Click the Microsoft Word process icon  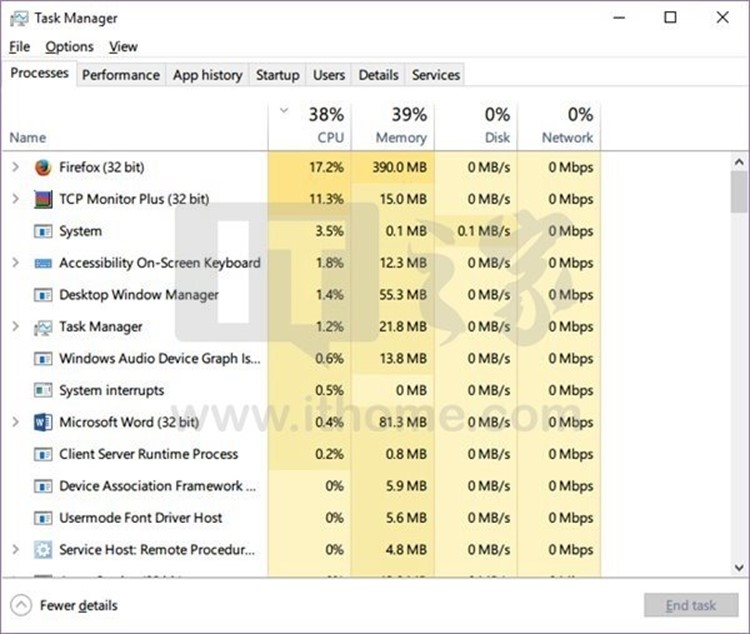pyautogui.click(x=43, y=422)
